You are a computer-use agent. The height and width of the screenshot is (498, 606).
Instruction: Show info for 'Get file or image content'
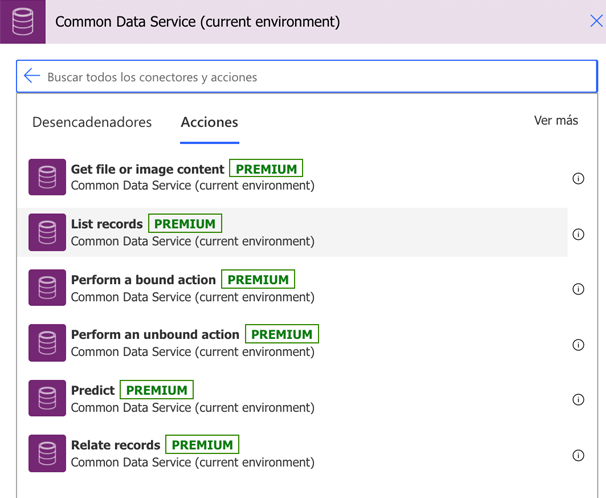coord(578,178)
